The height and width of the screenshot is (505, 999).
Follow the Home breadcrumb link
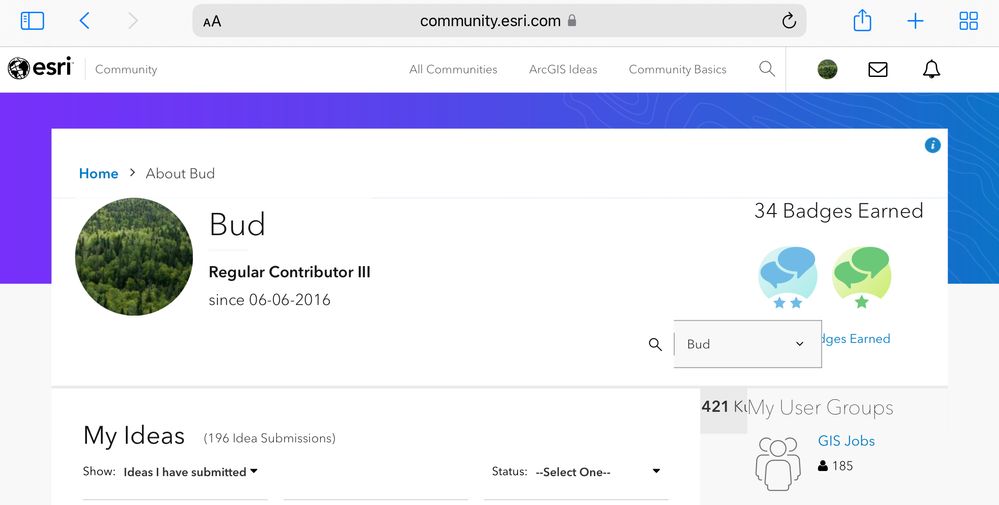pos(98,173)
